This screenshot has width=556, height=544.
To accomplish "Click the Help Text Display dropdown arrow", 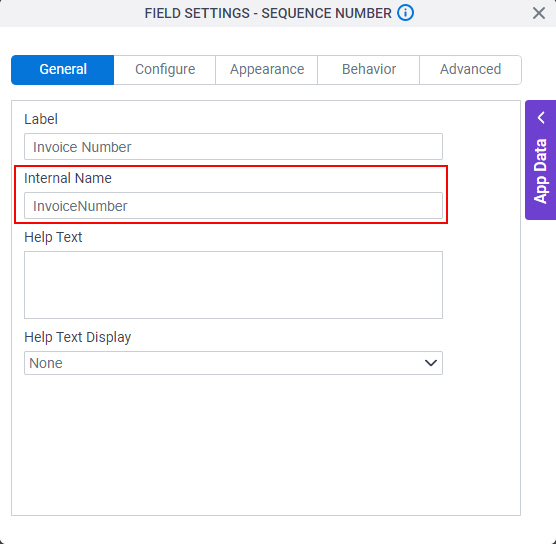I will tap(430, 363).
